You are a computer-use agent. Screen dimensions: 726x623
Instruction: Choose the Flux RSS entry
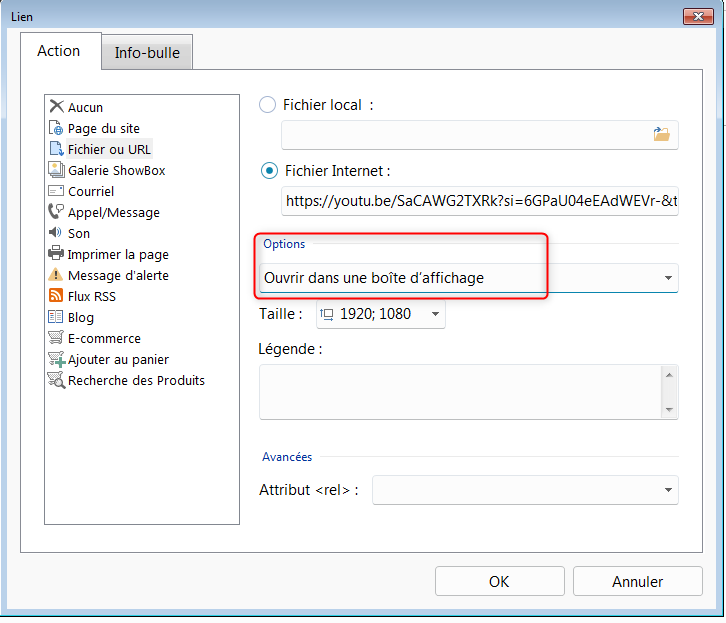pos(92,296)
